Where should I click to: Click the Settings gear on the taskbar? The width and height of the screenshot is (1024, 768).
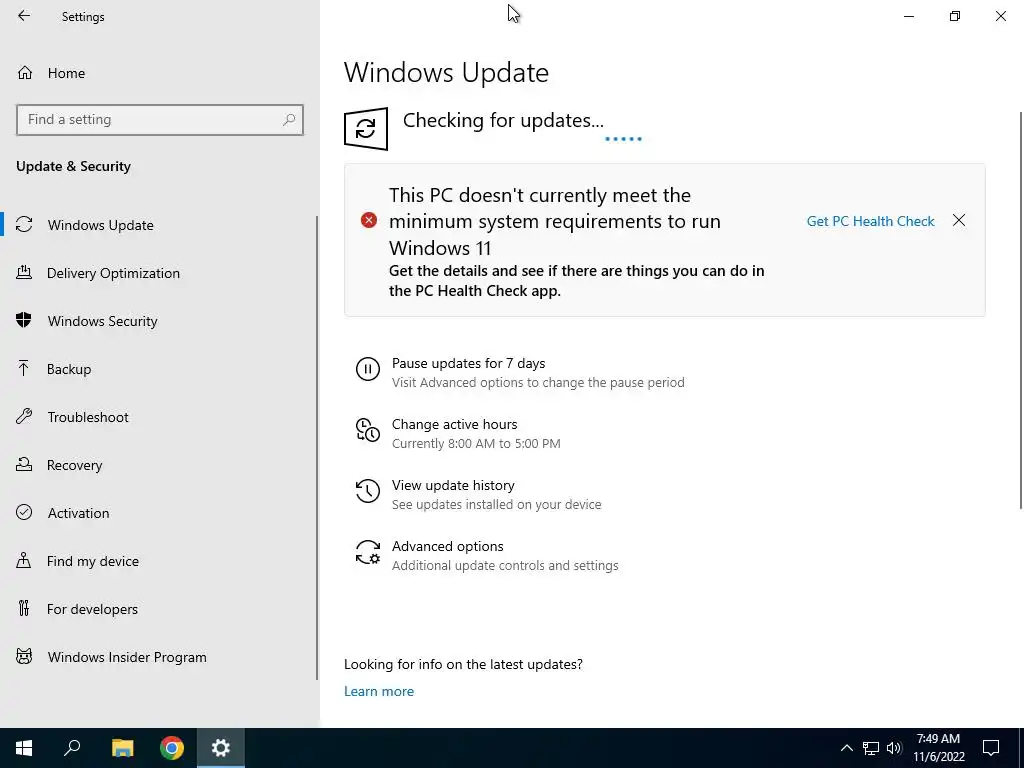click(221, 748)
